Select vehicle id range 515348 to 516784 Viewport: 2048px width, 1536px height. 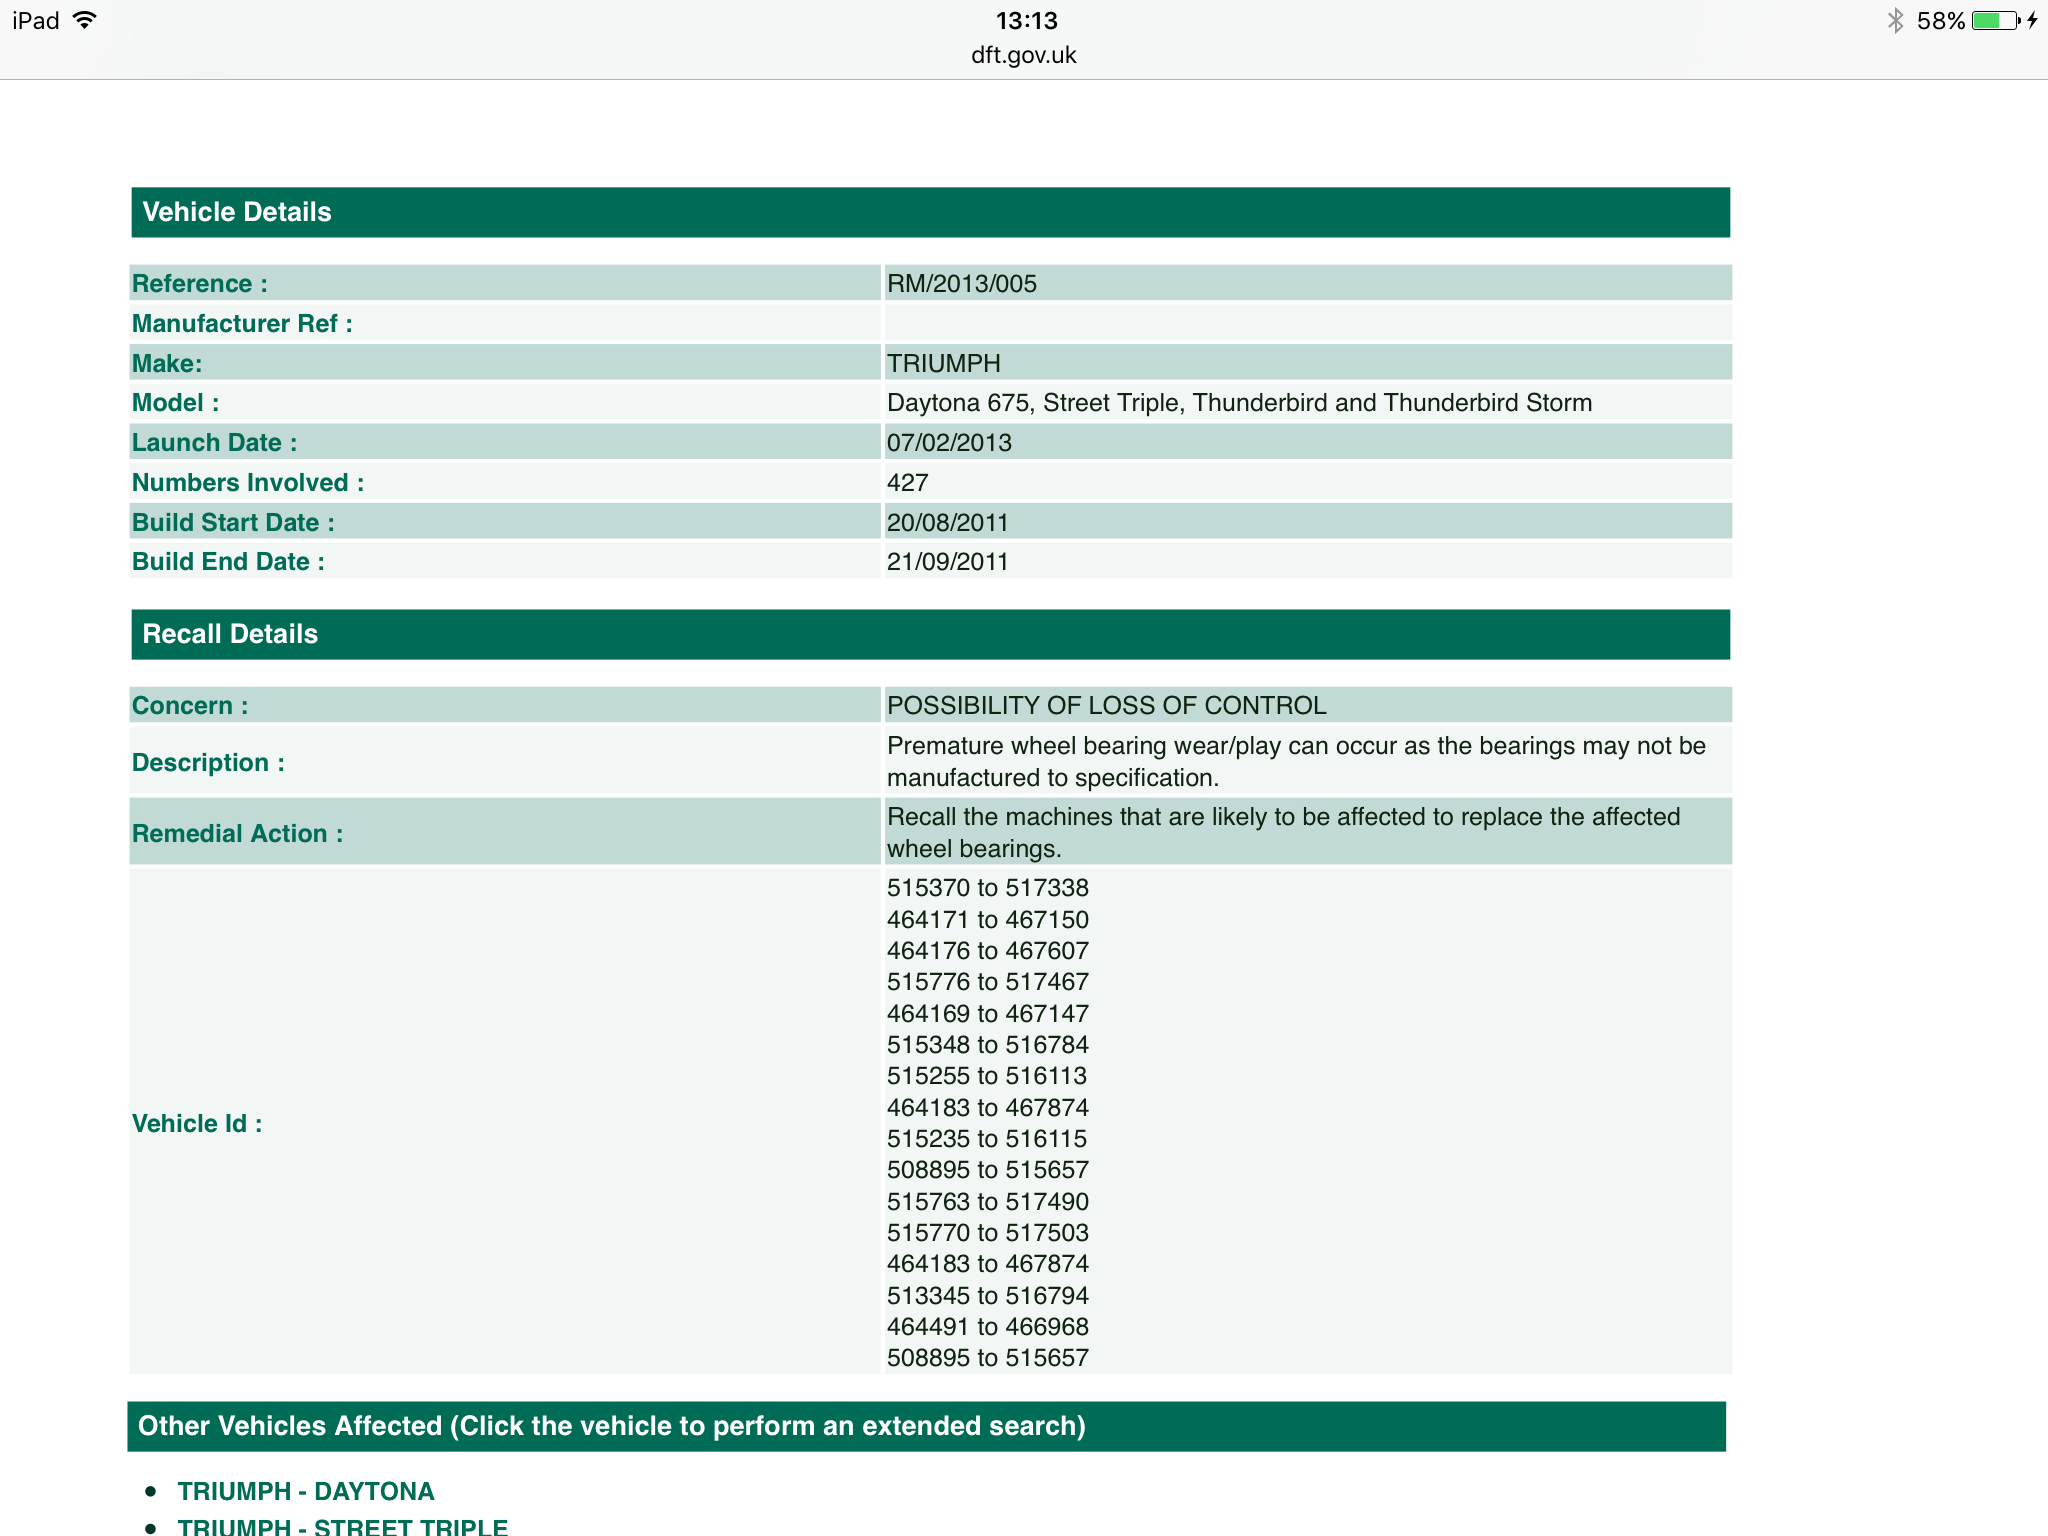click(x=988, y=1045)
